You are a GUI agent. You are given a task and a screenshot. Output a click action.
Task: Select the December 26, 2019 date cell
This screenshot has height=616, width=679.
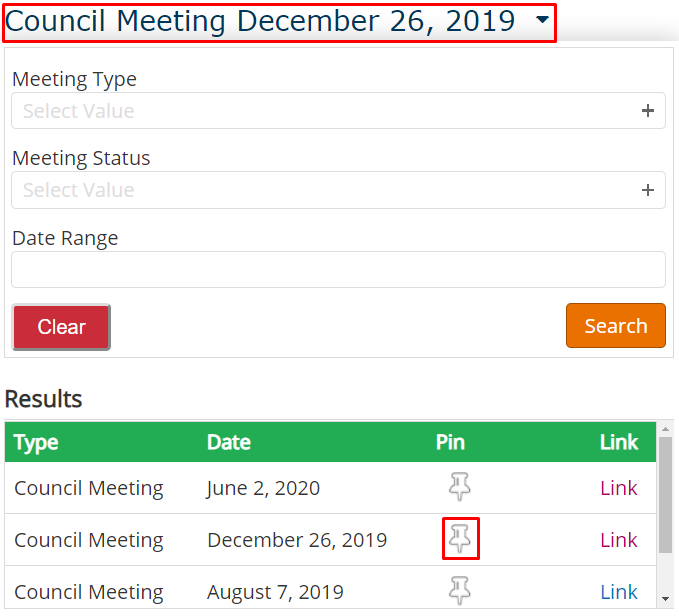pos(297,540)
